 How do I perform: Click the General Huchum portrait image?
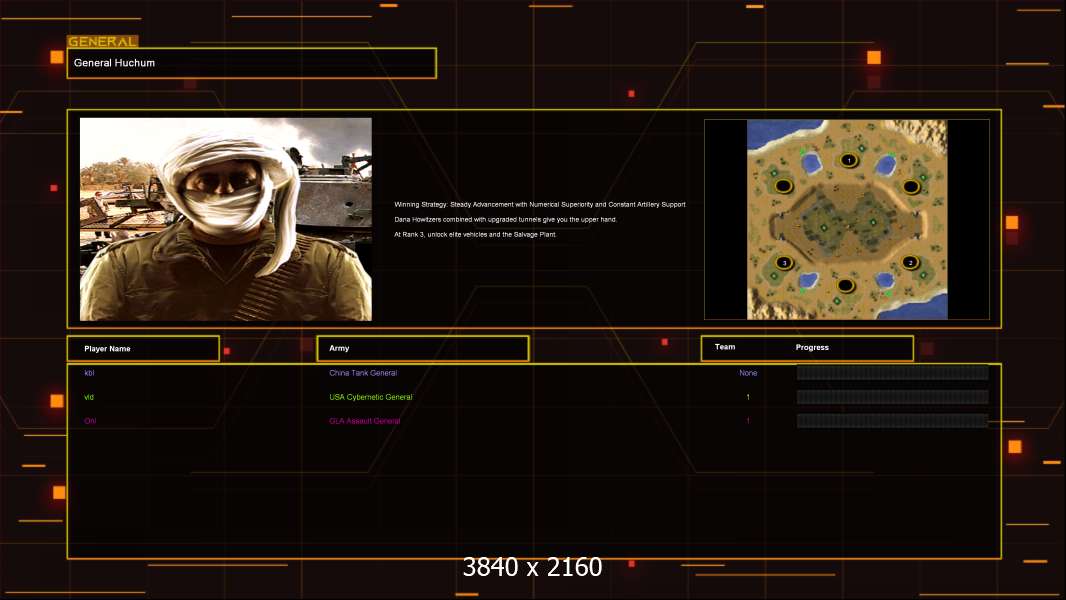pyautogui.click(x=226, y=219)
